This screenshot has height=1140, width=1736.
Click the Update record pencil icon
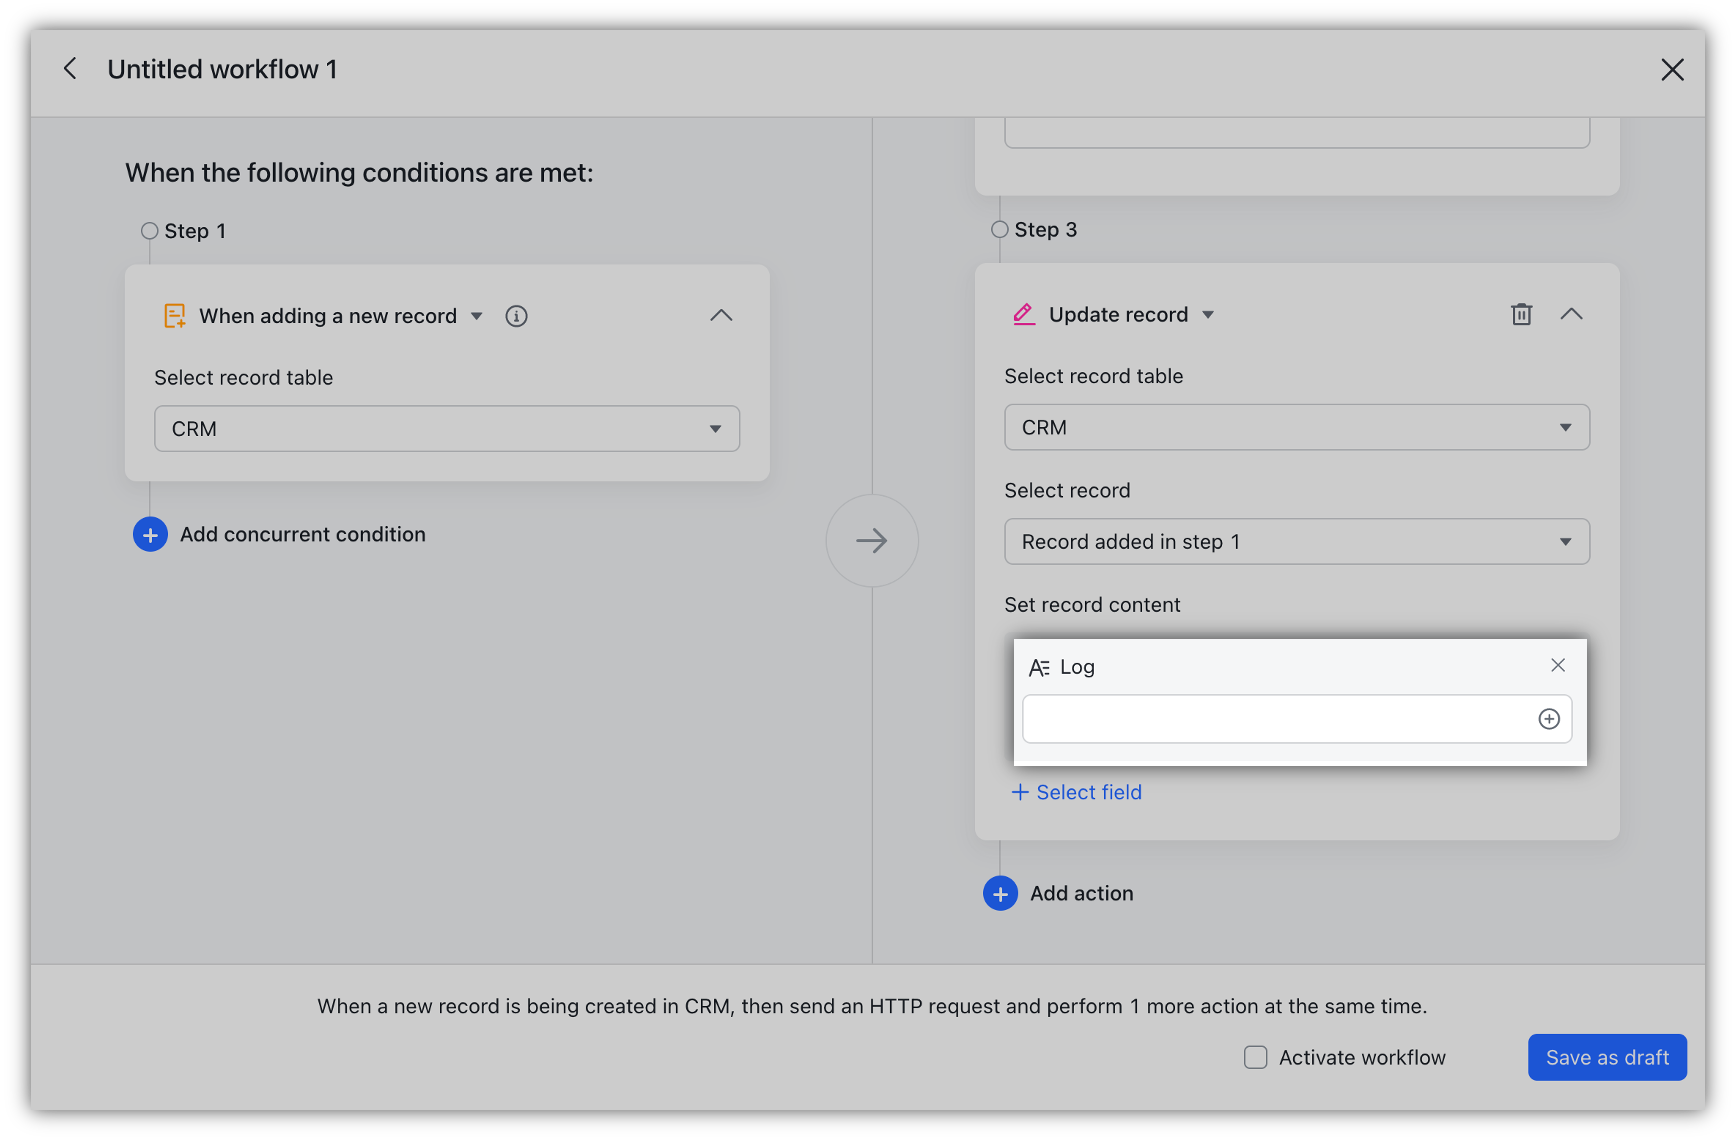[1023, 314]
